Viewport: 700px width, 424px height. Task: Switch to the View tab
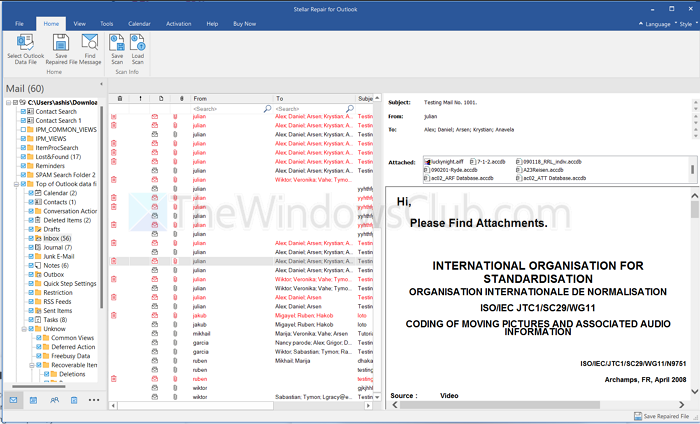79,24
